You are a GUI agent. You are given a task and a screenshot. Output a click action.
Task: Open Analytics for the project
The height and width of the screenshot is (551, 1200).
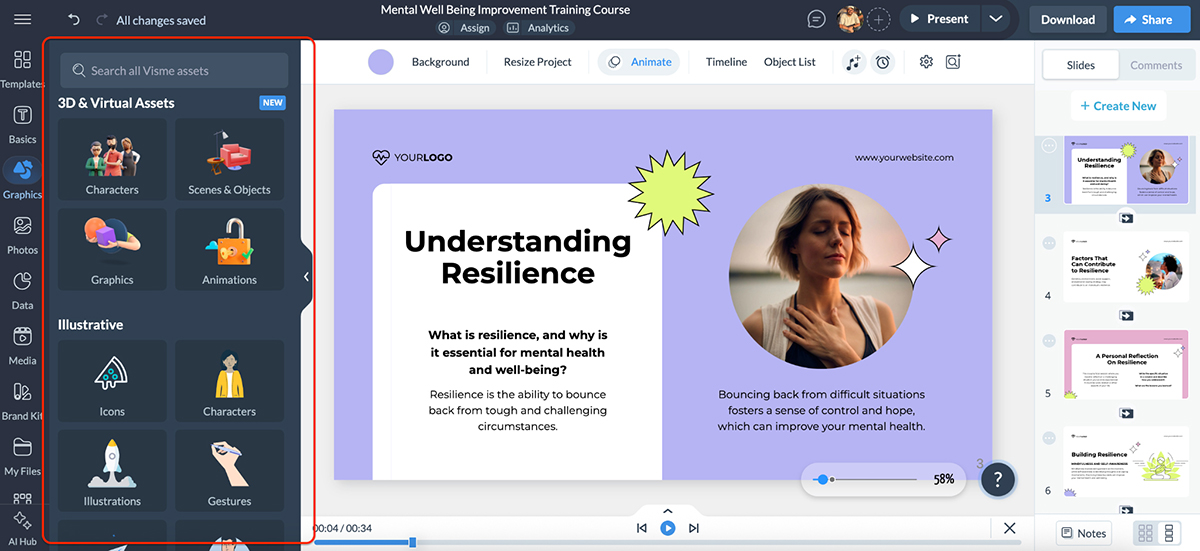(538, 28)
